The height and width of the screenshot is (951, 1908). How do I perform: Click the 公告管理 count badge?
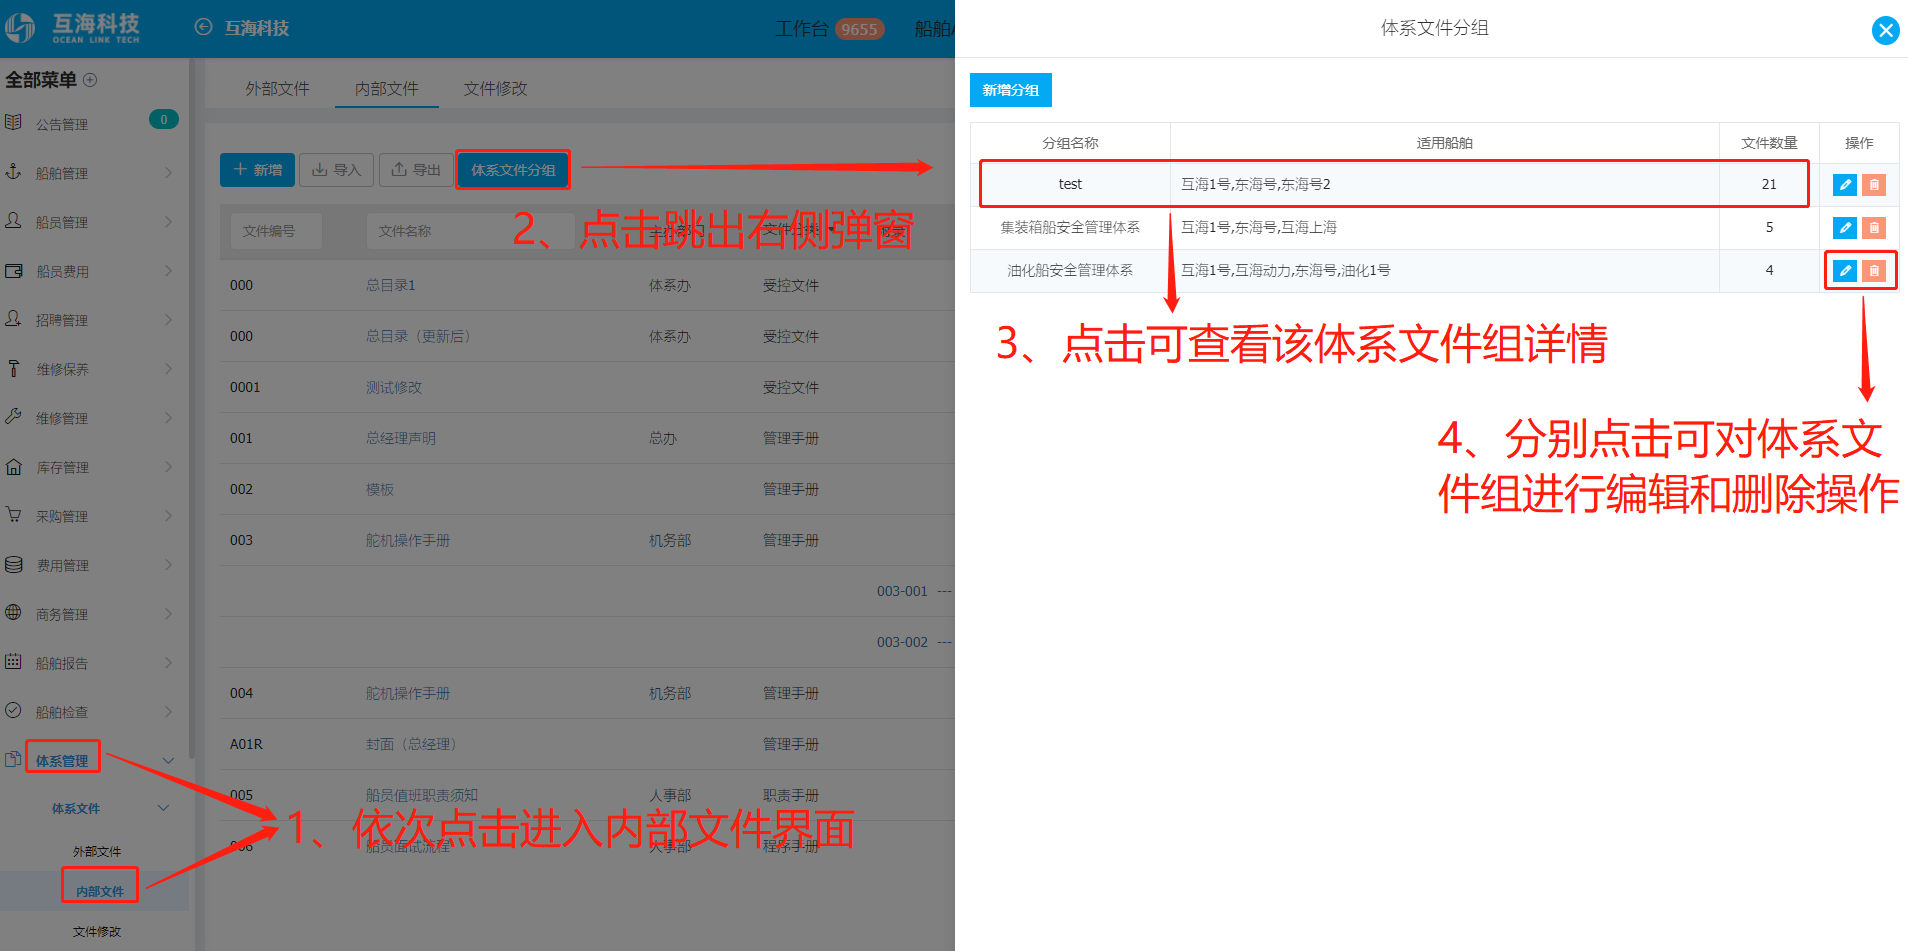(x=164, y=120)
